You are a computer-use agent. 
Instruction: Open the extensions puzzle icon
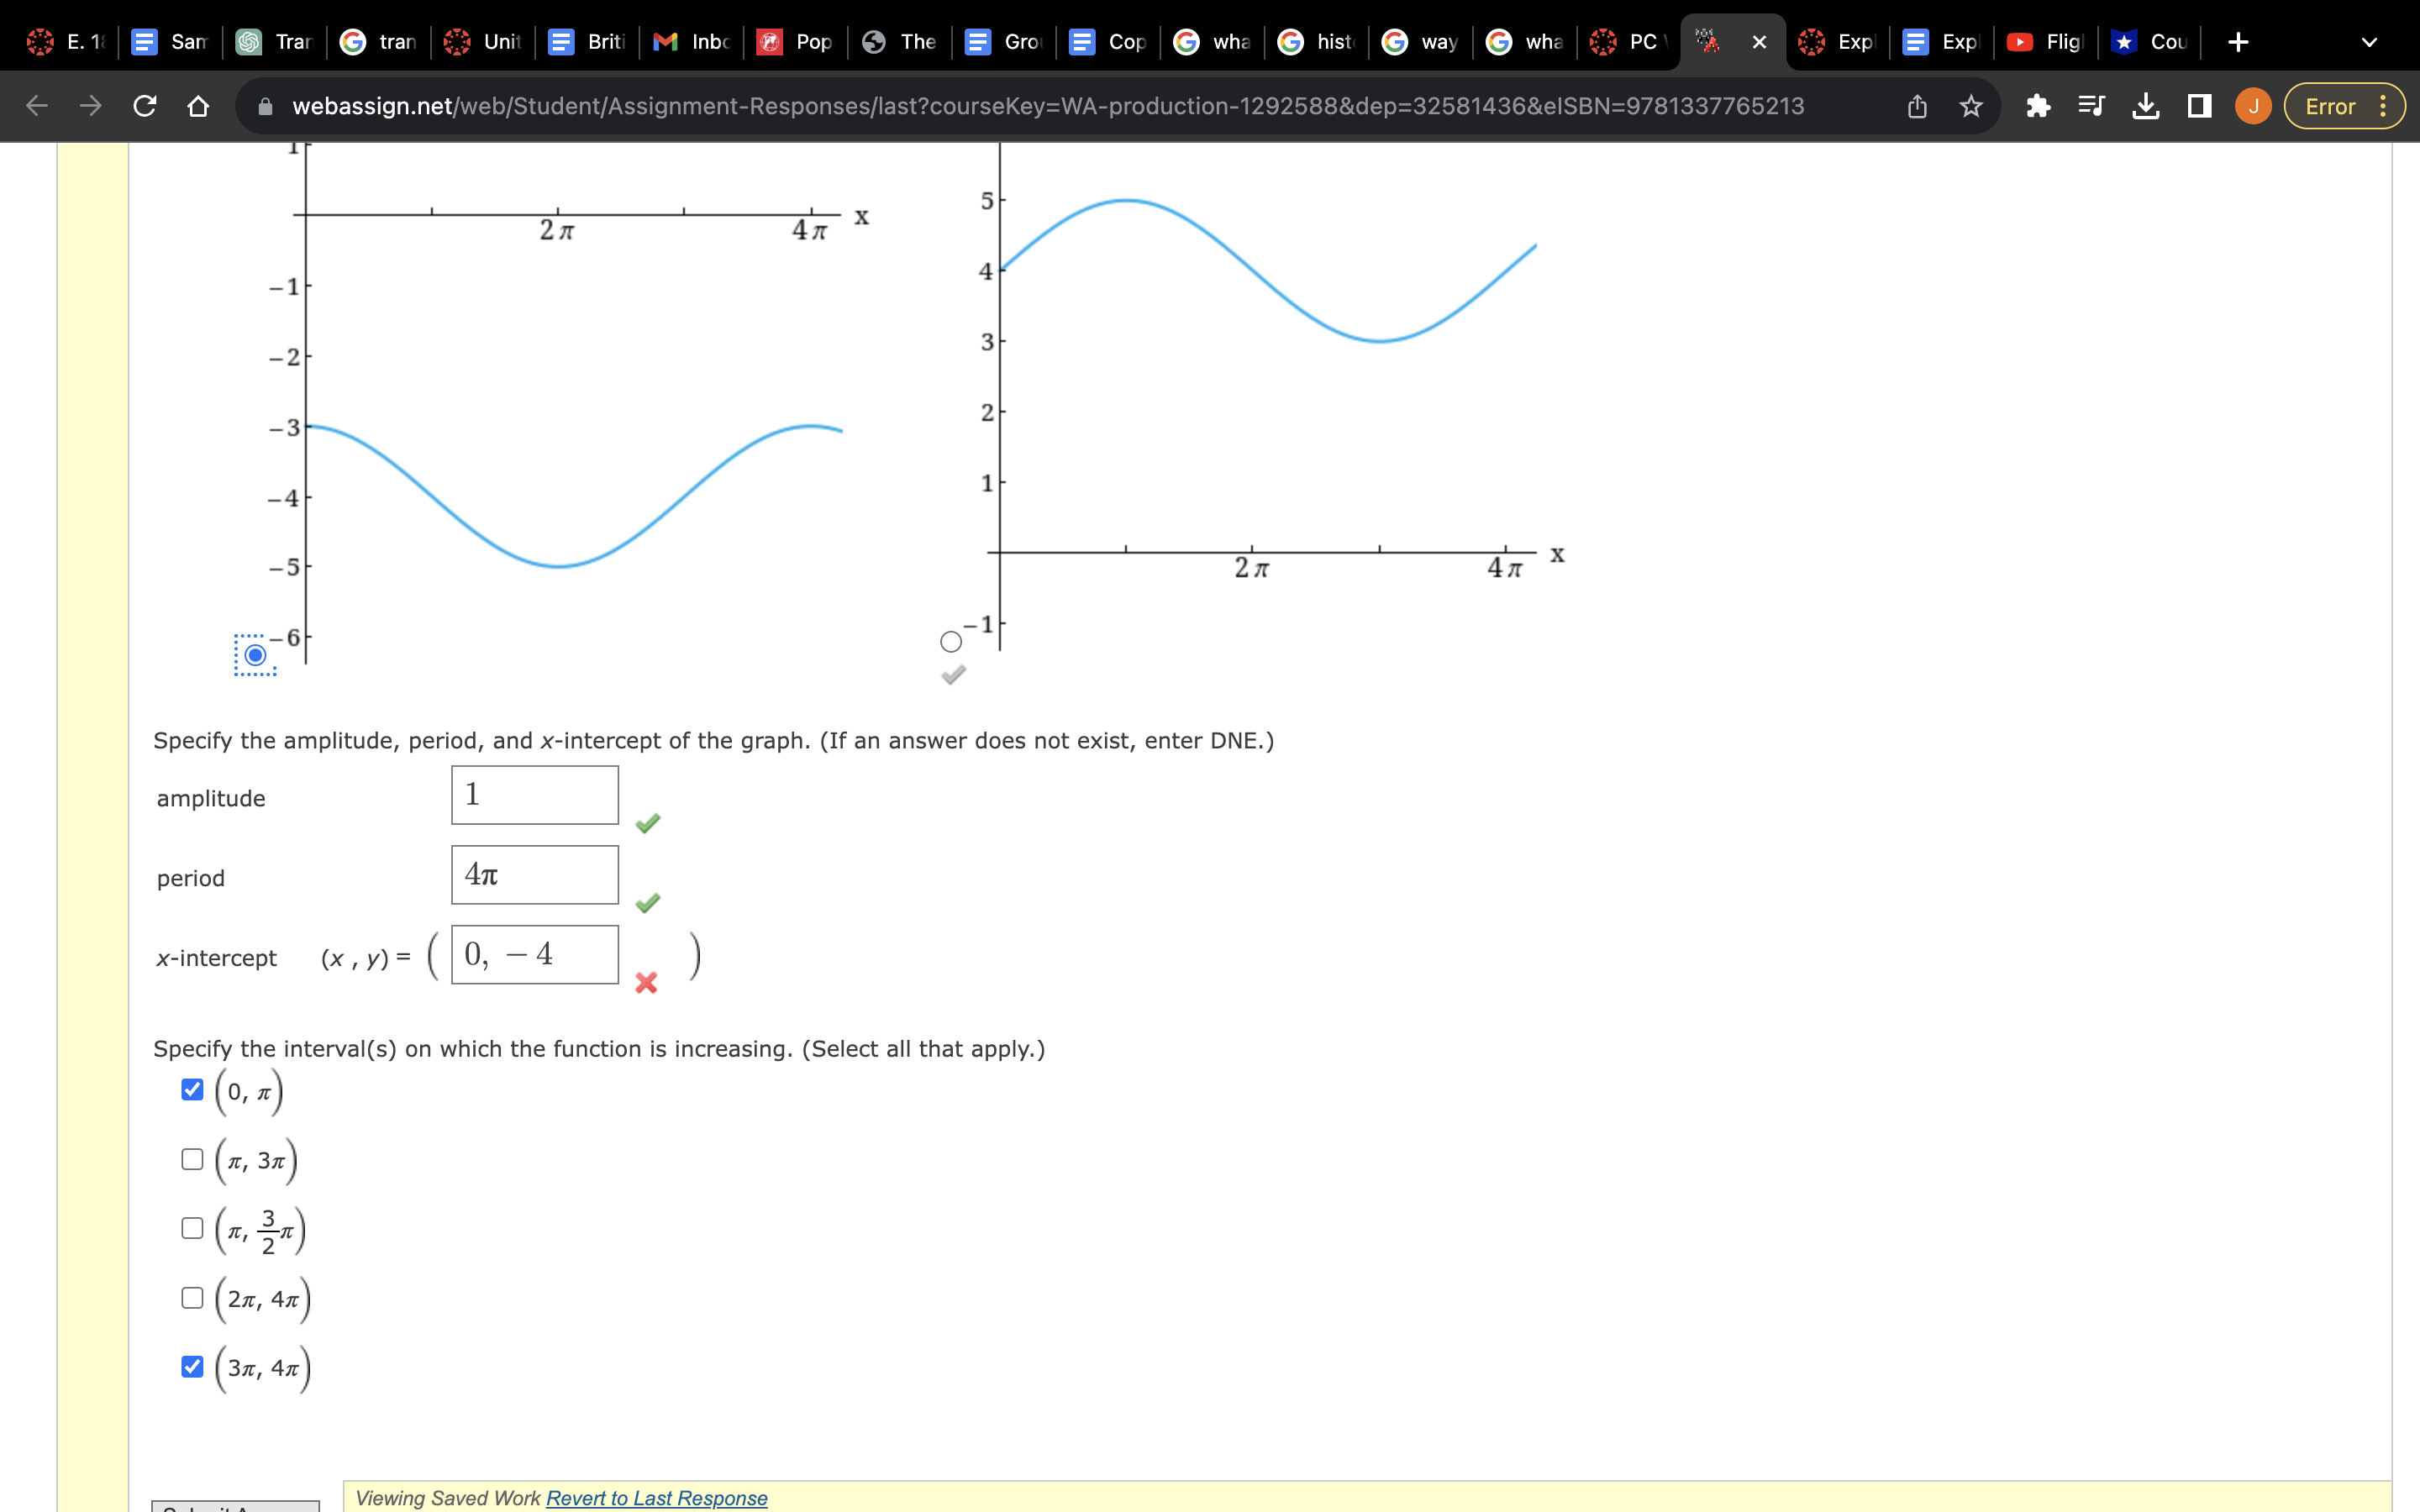coord(2037,106)
